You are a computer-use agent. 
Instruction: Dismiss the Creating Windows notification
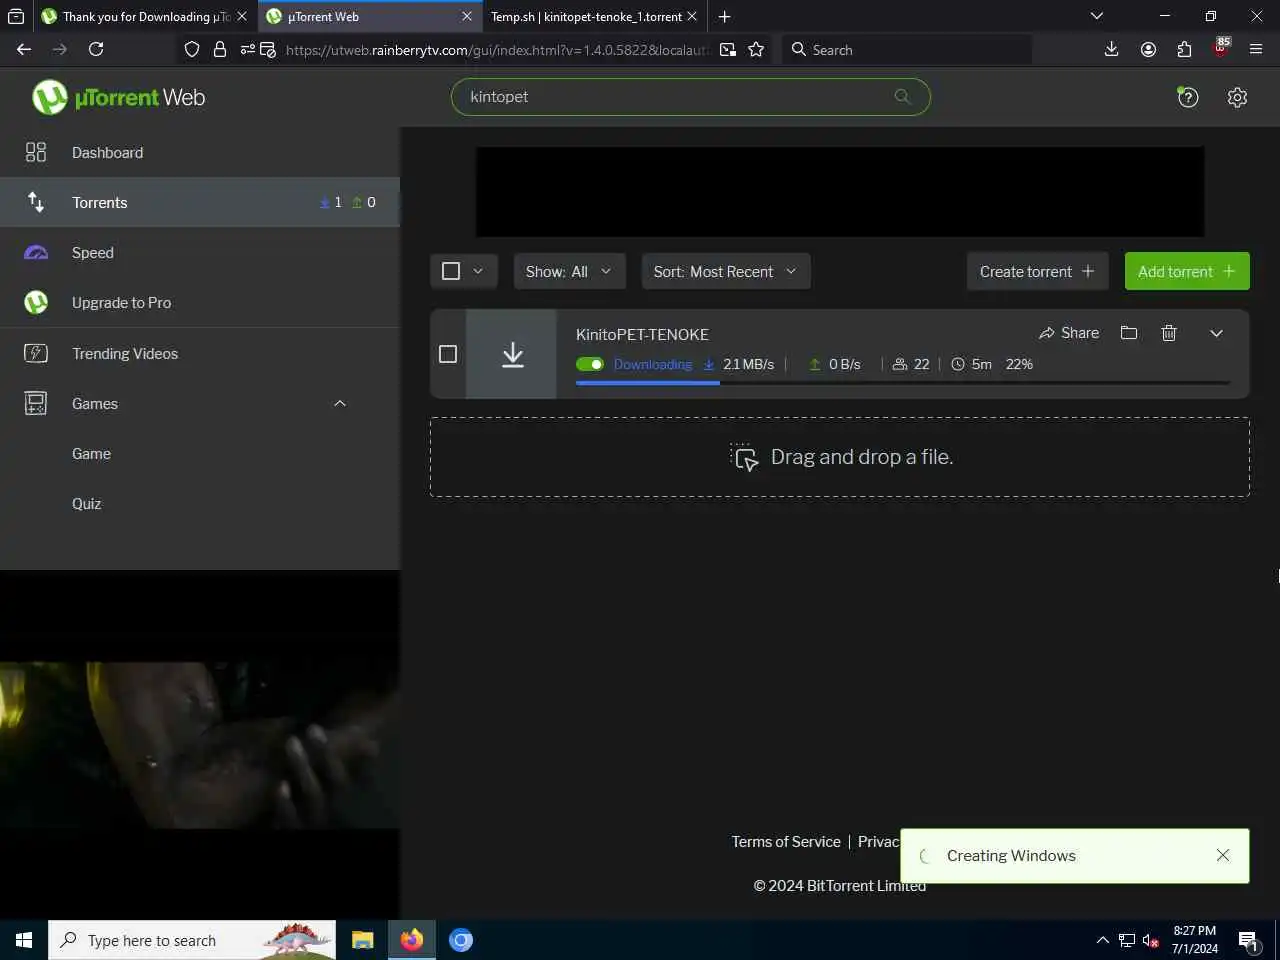[1223, 855]
